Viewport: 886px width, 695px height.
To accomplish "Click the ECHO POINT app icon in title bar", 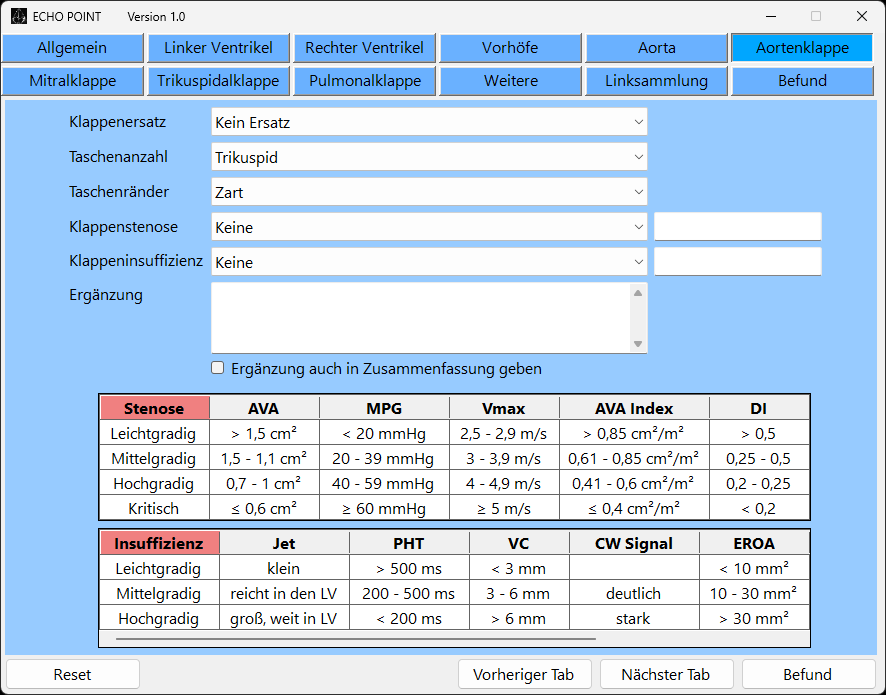I will (19, 16).
